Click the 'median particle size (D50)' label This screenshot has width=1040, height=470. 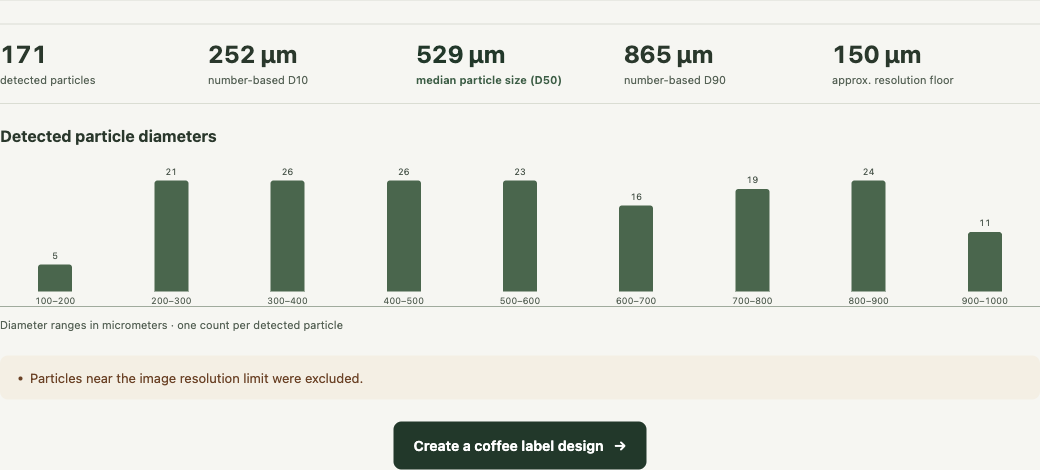tap(489, 80)
